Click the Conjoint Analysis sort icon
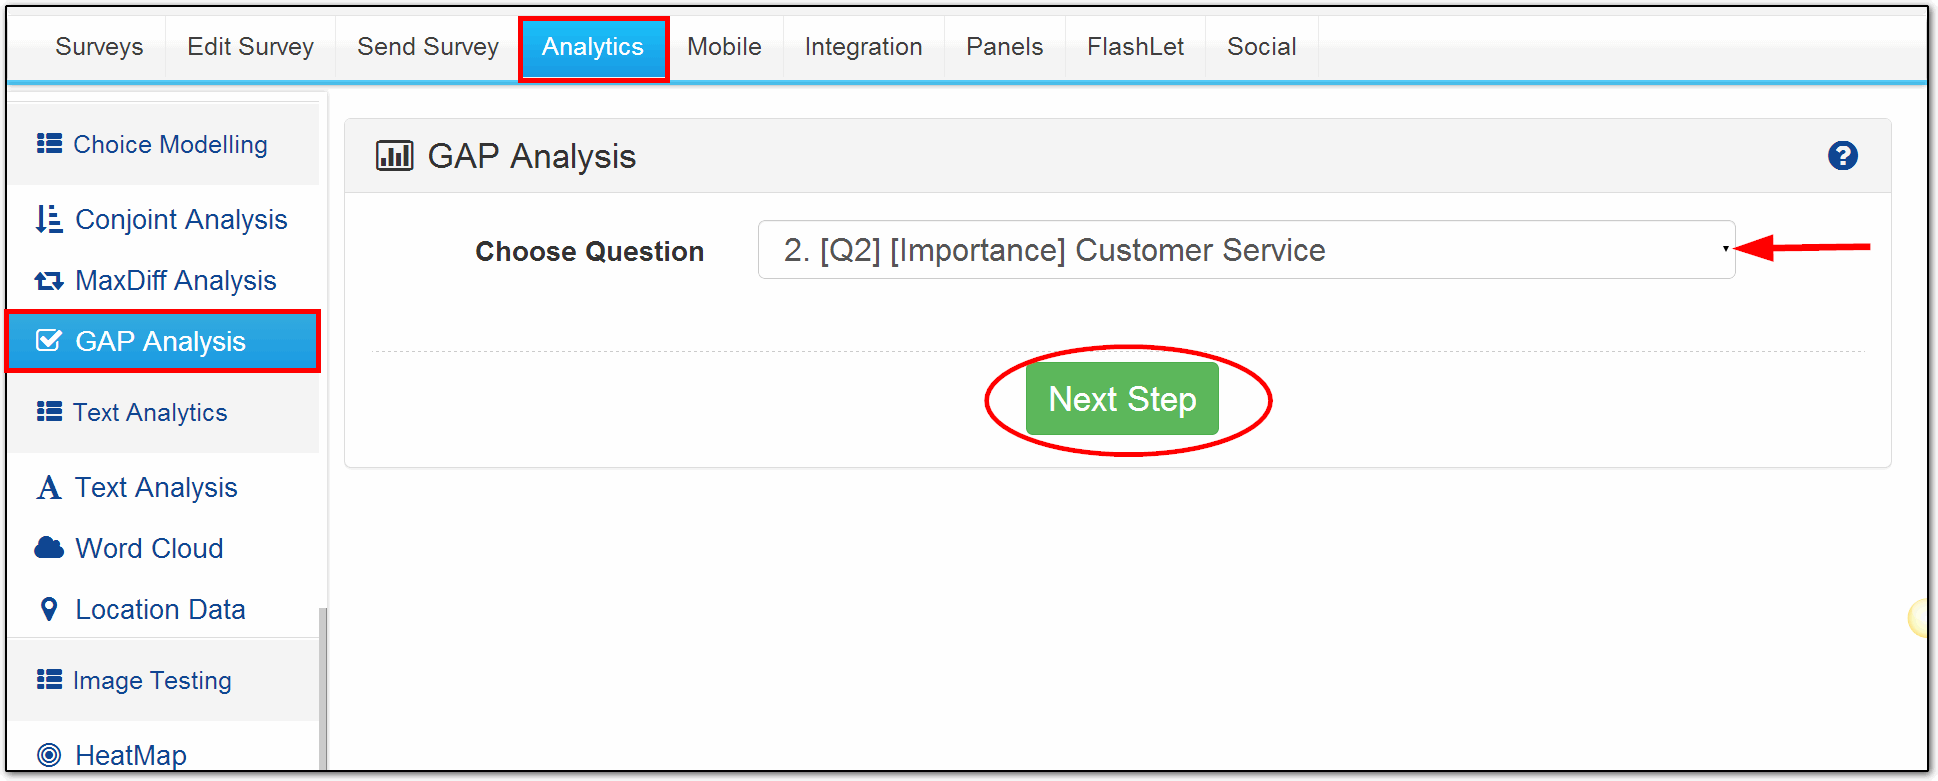Screen dimensions: 1938x781 point(48,219)
